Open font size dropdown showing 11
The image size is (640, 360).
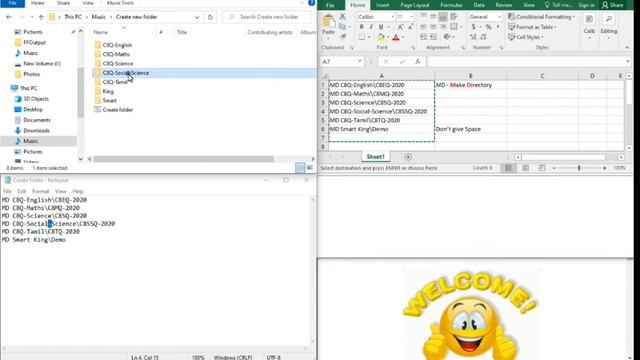pyautogui.click(x=411, y=17)
